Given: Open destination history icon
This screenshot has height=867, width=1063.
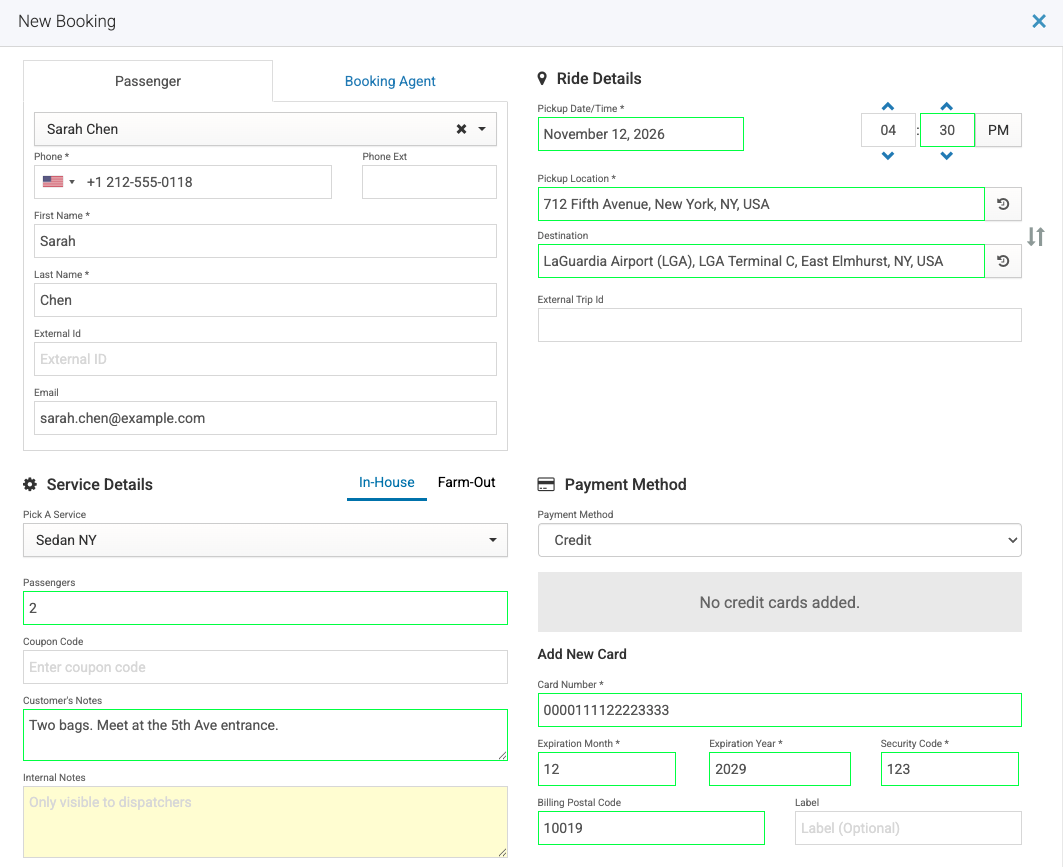Looking at the screenshot, I should tap(1003, 261).
